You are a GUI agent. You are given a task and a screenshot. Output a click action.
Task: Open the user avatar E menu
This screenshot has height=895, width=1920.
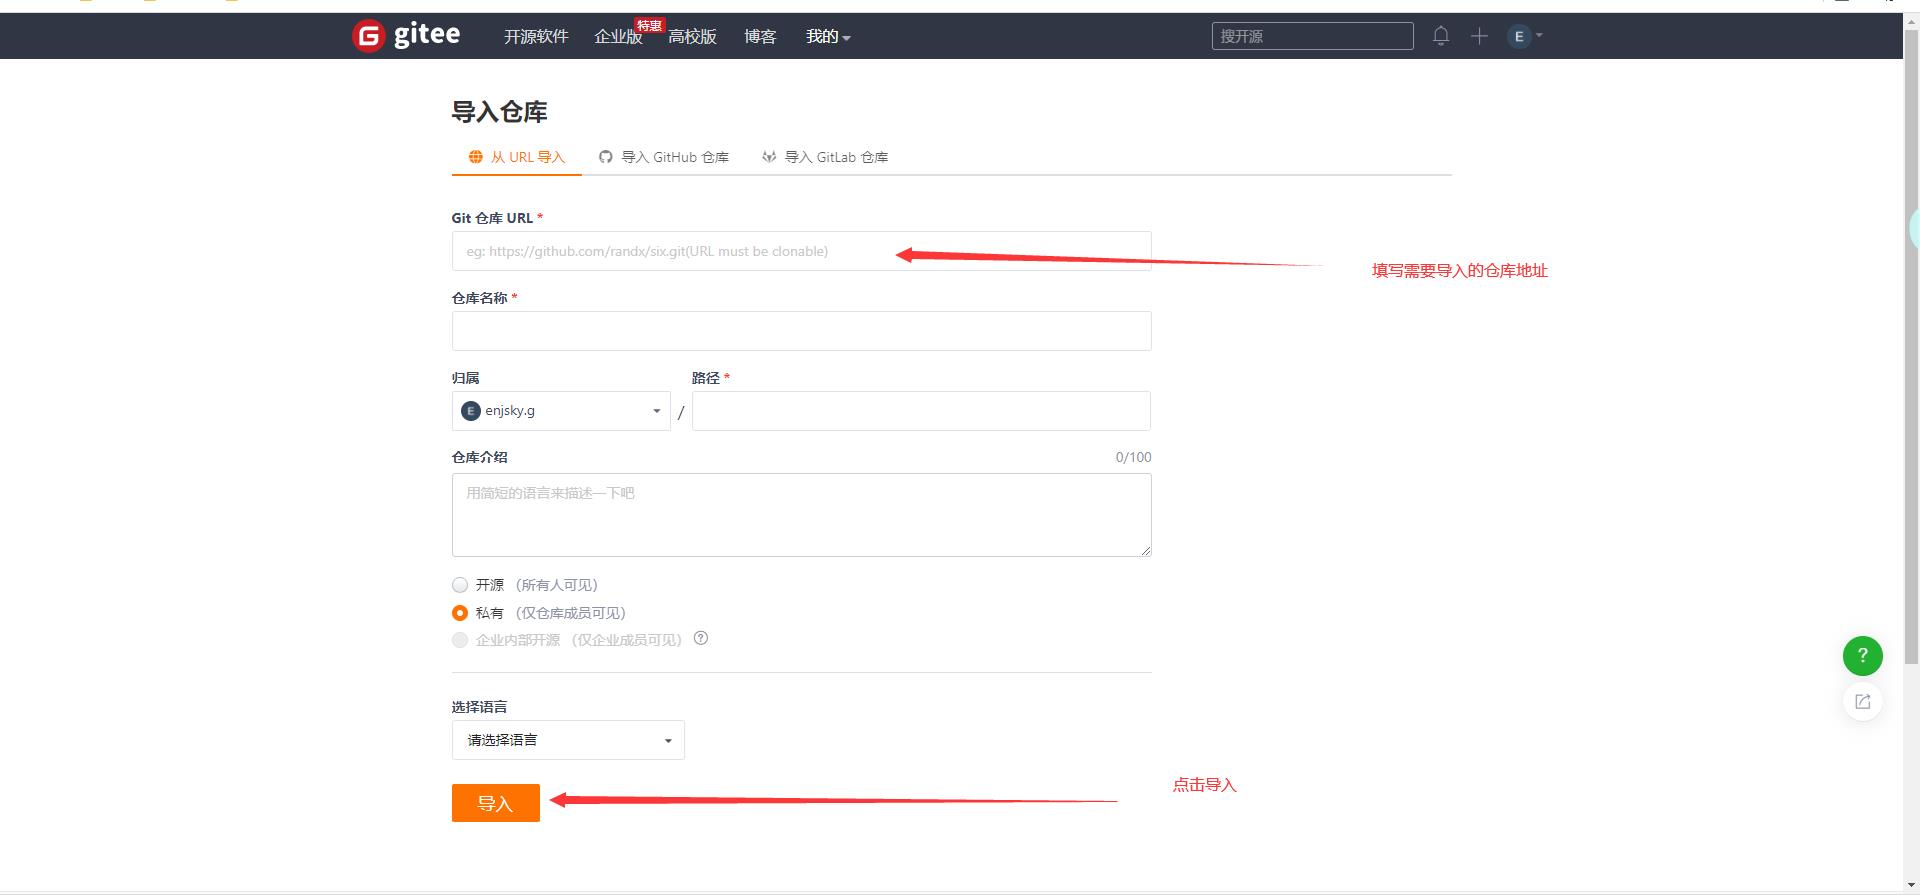(1525, 36)
